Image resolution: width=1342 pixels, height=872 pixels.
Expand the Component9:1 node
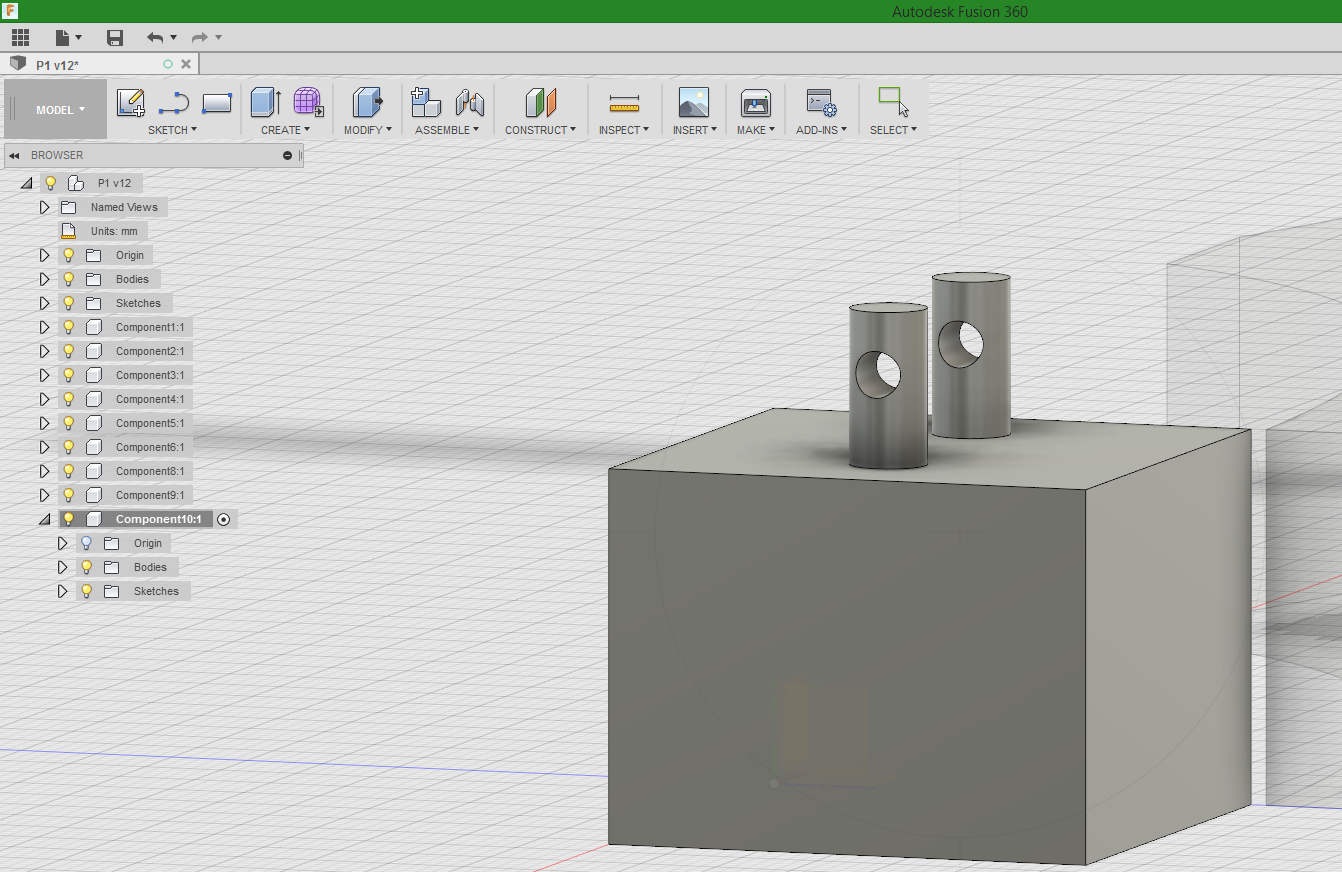tap(44, 495)
